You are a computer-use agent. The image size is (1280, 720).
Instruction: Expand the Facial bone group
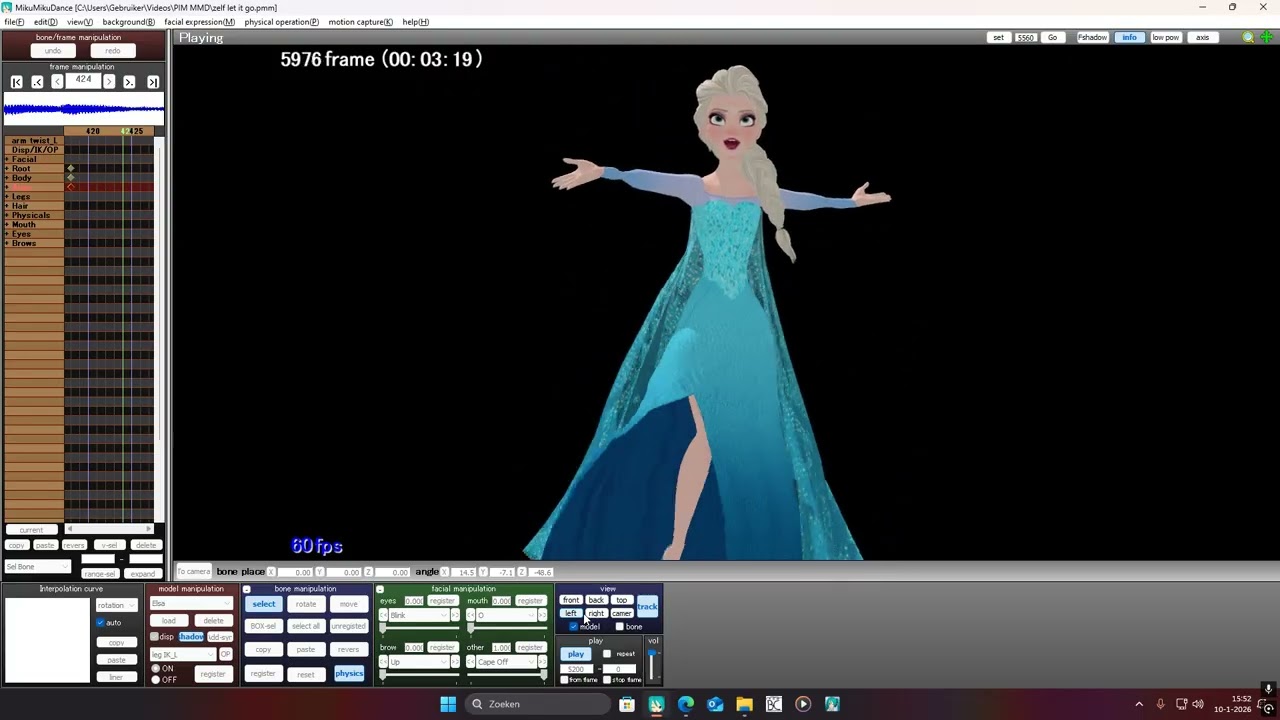pos(7,159)
